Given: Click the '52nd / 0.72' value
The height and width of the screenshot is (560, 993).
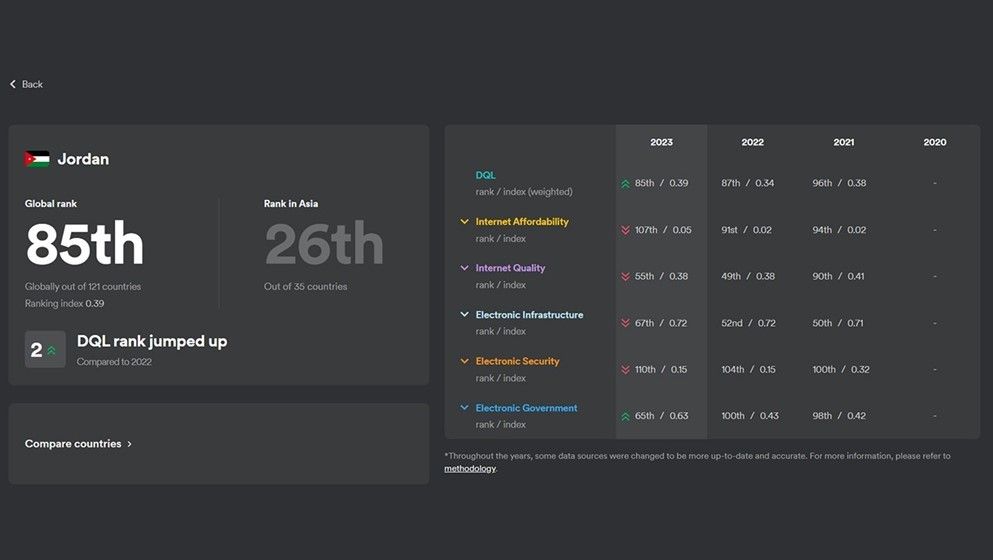Looking at the screenshot, I should click(x=748, y=323).
